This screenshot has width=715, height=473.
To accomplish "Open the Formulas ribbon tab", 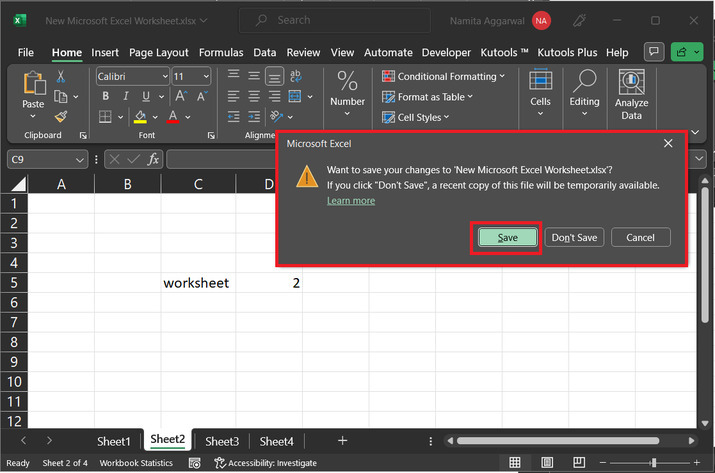I will click(221, 52).
